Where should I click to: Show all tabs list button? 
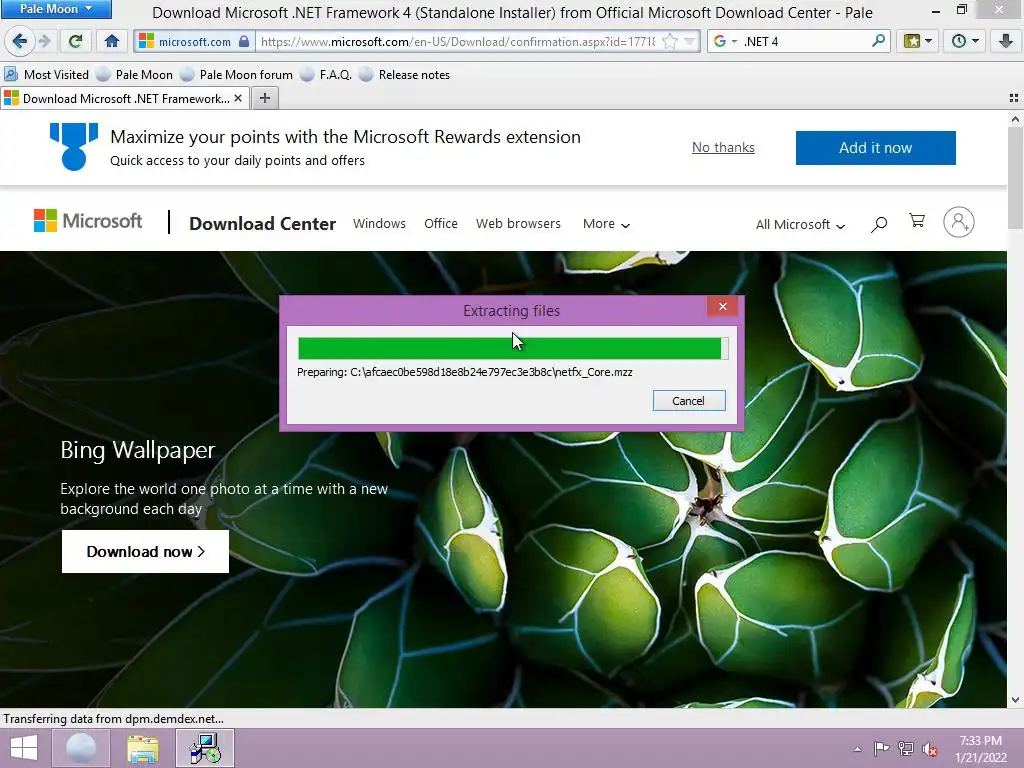(1014, 98)
